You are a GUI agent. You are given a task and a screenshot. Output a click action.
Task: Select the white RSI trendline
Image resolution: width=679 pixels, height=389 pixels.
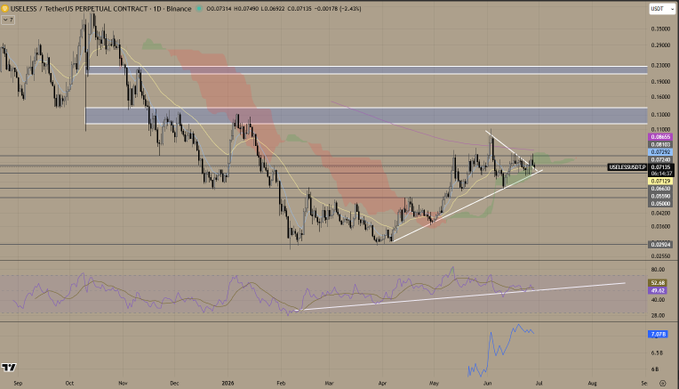coord(461,297)
